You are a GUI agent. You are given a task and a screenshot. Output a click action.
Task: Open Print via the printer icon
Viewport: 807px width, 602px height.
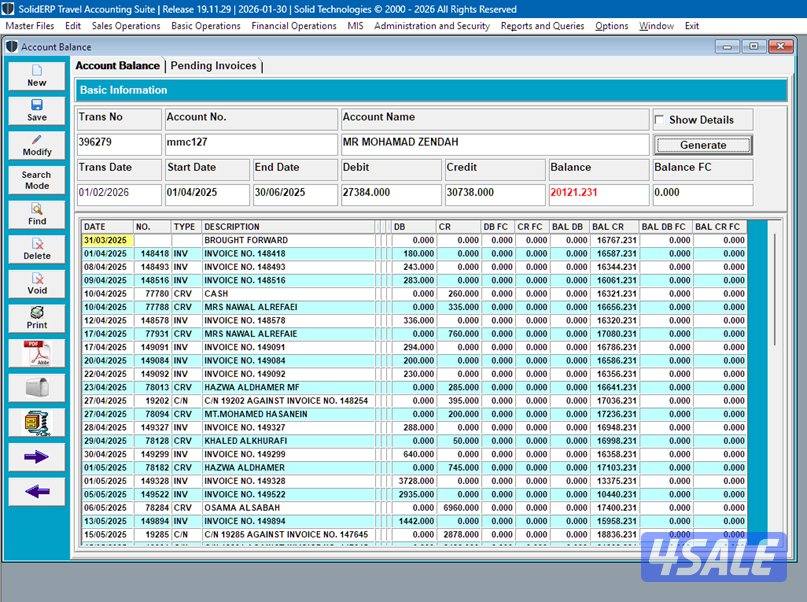click(x=36, y=318)
